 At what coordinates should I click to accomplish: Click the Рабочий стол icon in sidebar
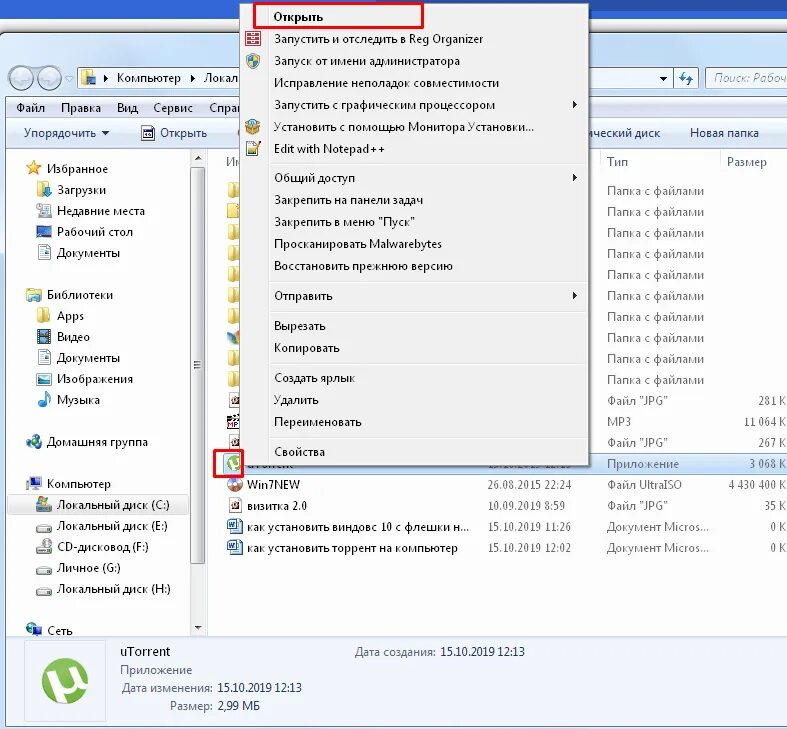click(x=44, y=231)
